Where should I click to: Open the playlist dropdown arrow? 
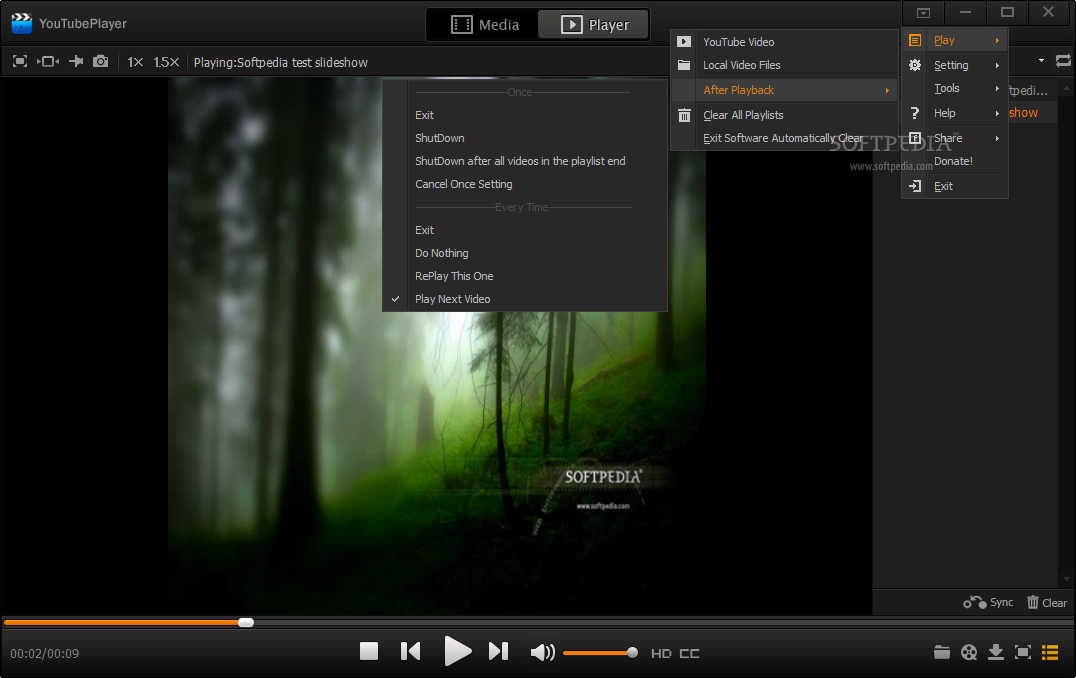pyautogui.click(x=1041, y=61)
